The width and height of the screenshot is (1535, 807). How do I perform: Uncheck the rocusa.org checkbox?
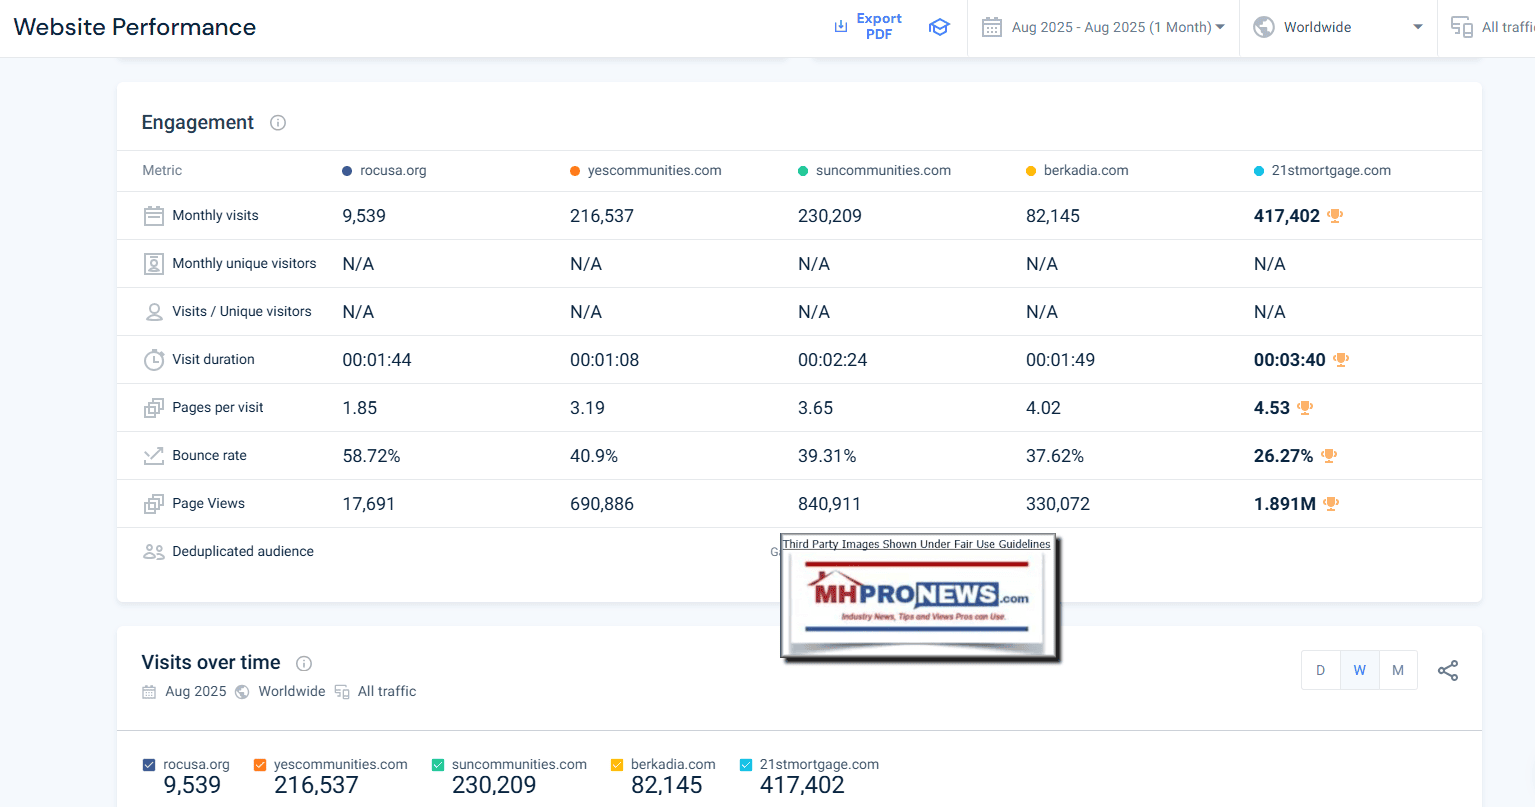[149, 765]
